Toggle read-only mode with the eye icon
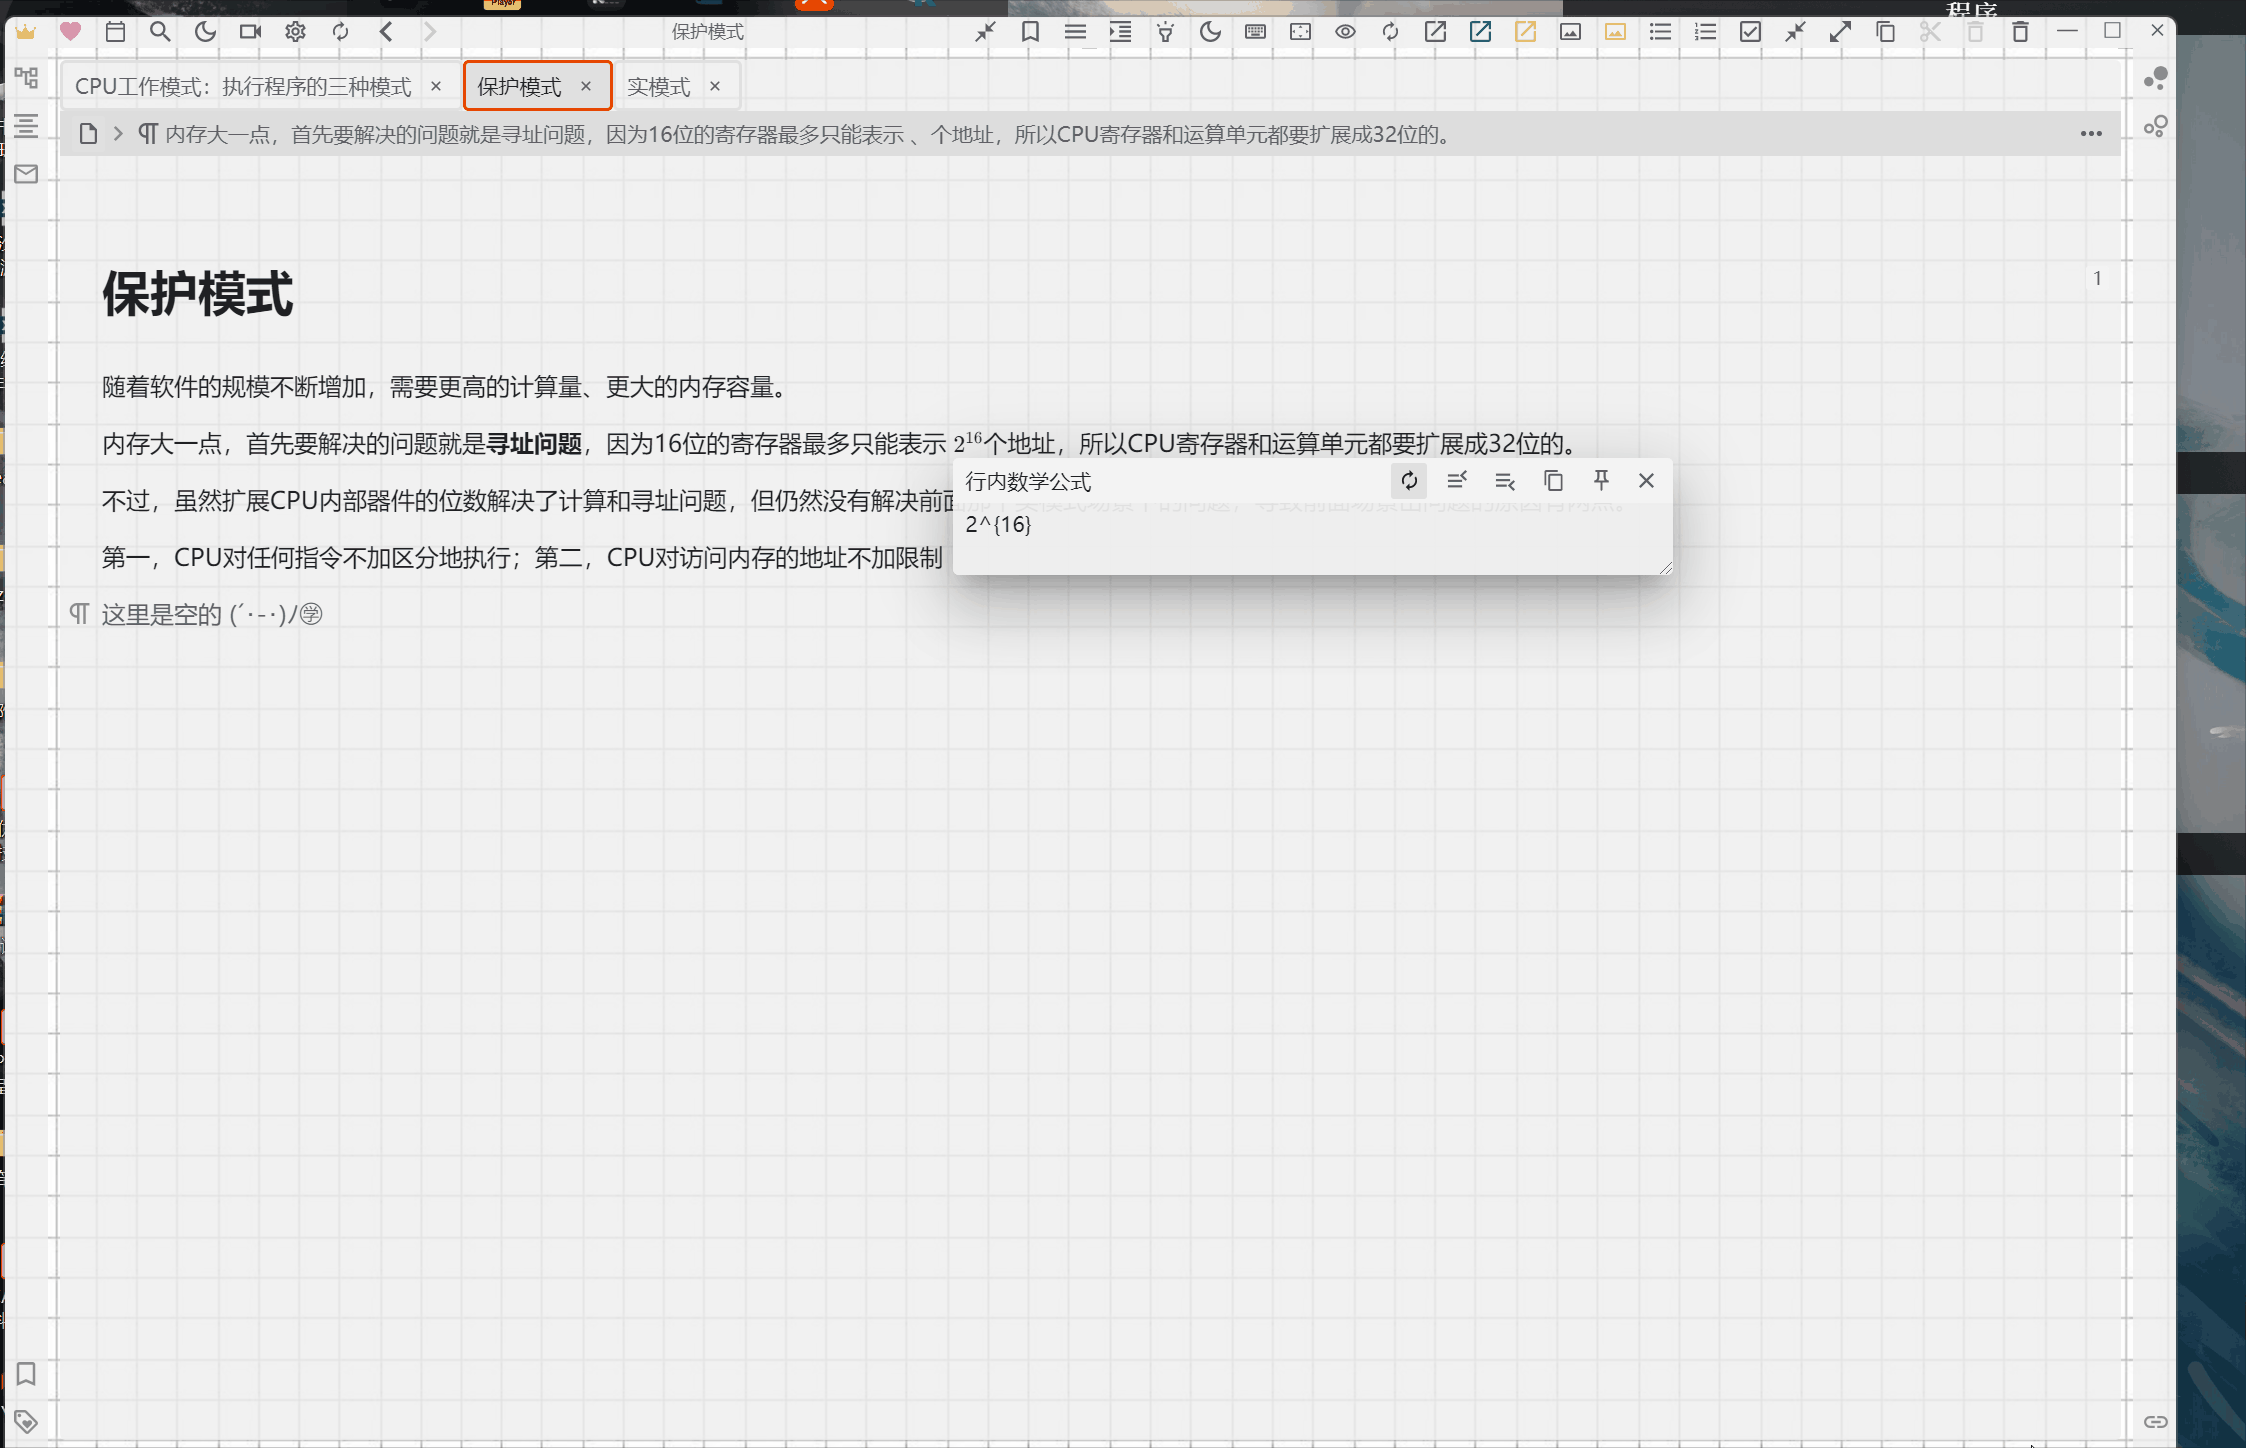2246x1448 pixels. pyautogui.click(x=1344, y=31)
